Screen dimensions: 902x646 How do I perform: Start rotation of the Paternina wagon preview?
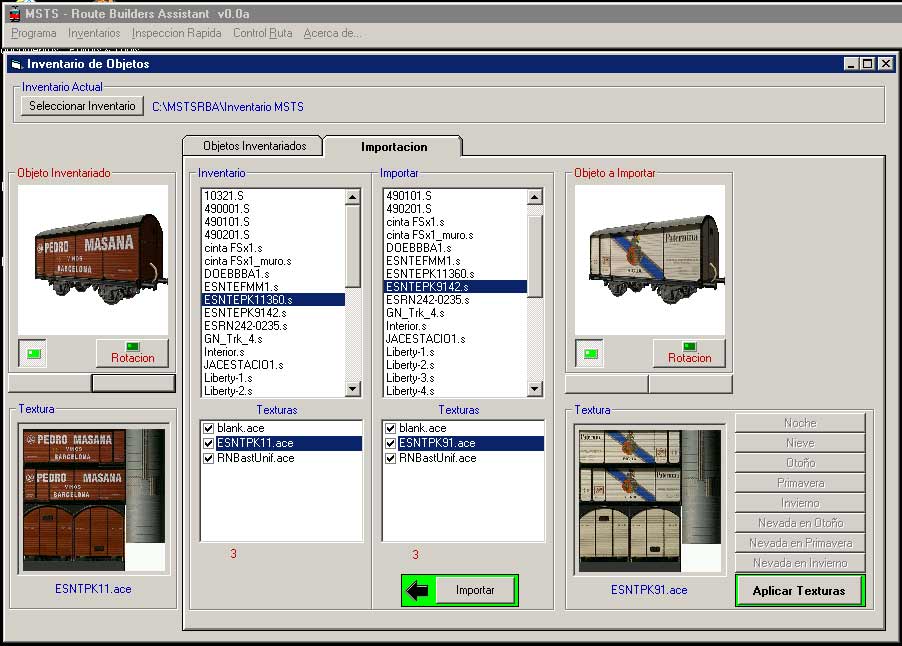point(689,354)
